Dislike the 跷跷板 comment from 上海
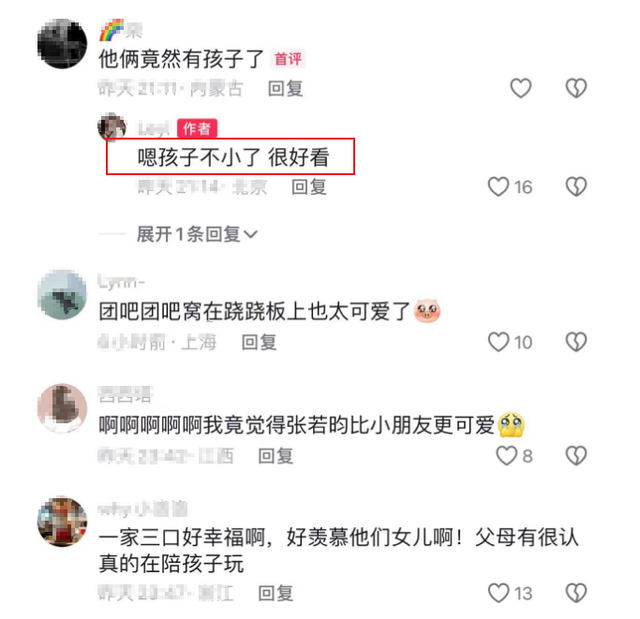 pyautogui.click(x=576, y=342)
